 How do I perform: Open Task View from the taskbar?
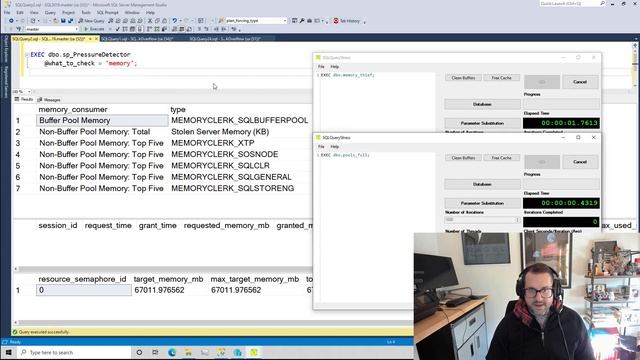point(155,352)
